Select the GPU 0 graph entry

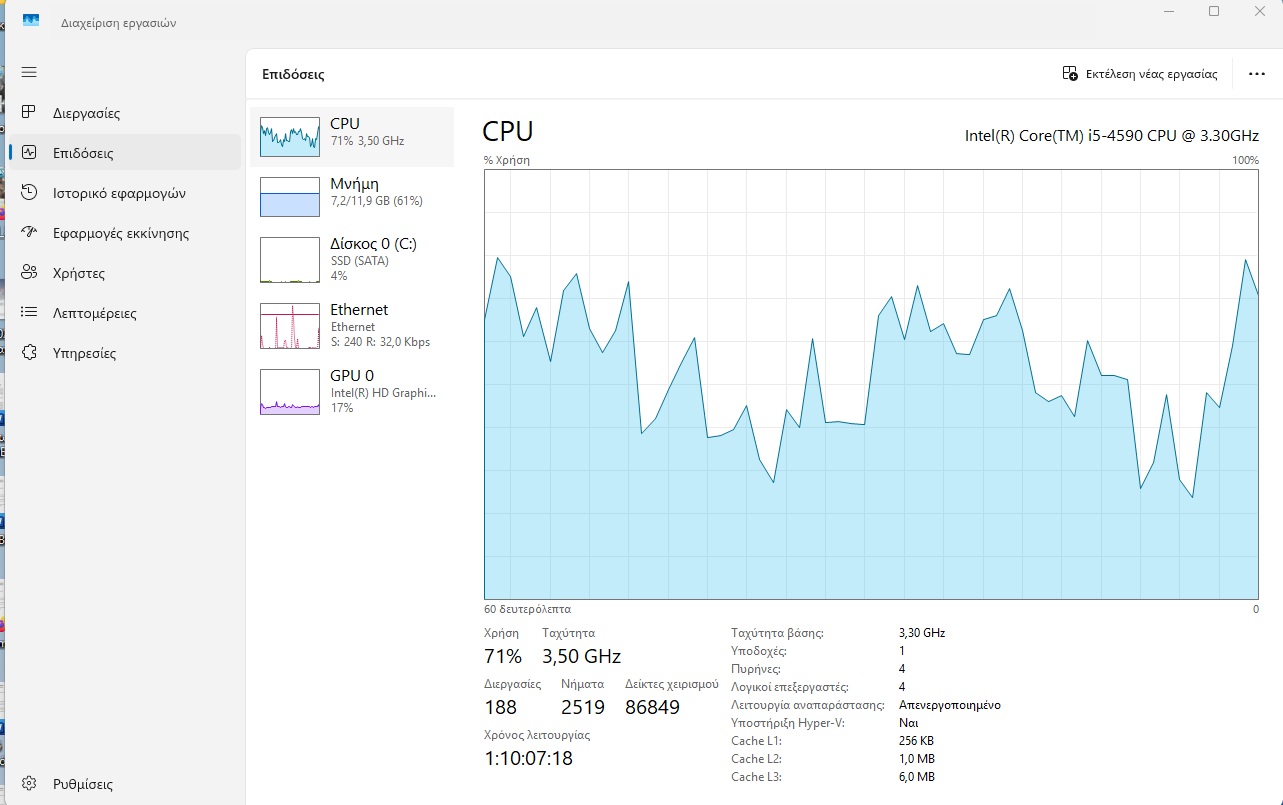[x=290, y=391]
